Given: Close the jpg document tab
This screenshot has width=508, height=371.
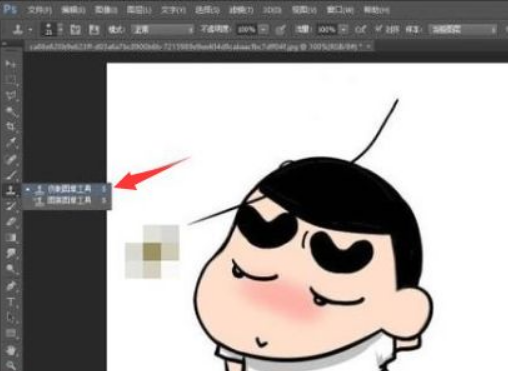Looking at the screenshot, I should (369, 47).
